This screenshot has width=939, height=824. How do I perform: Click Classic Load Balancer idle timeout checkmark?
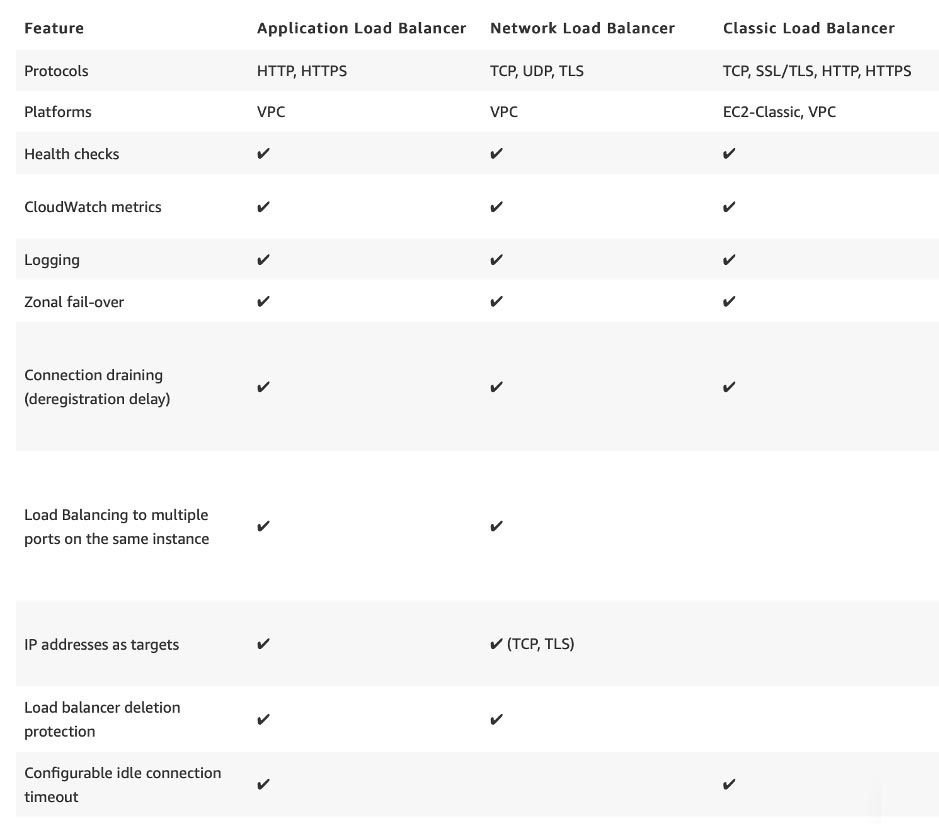click(x=730, y=785)
